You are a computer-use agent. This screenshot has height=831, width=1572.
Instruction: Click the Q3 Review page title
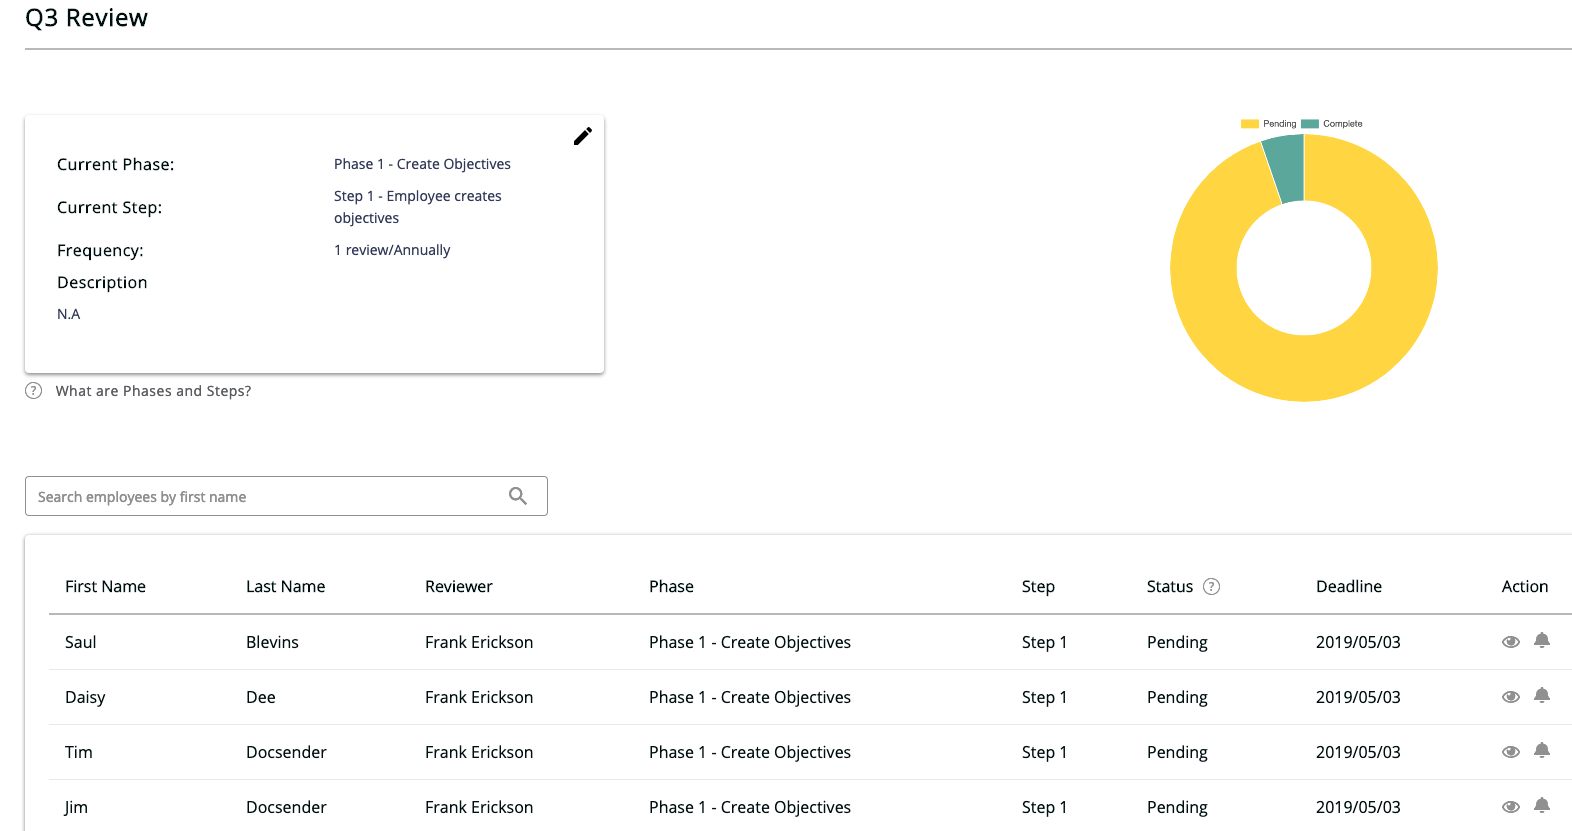pos(86,18)
